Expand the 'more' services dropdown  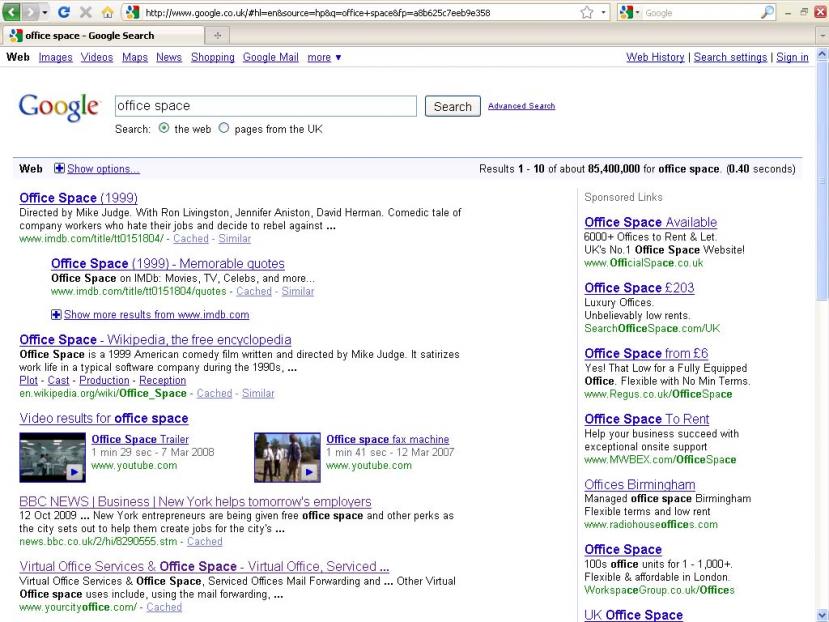click(x=324, y=57)
